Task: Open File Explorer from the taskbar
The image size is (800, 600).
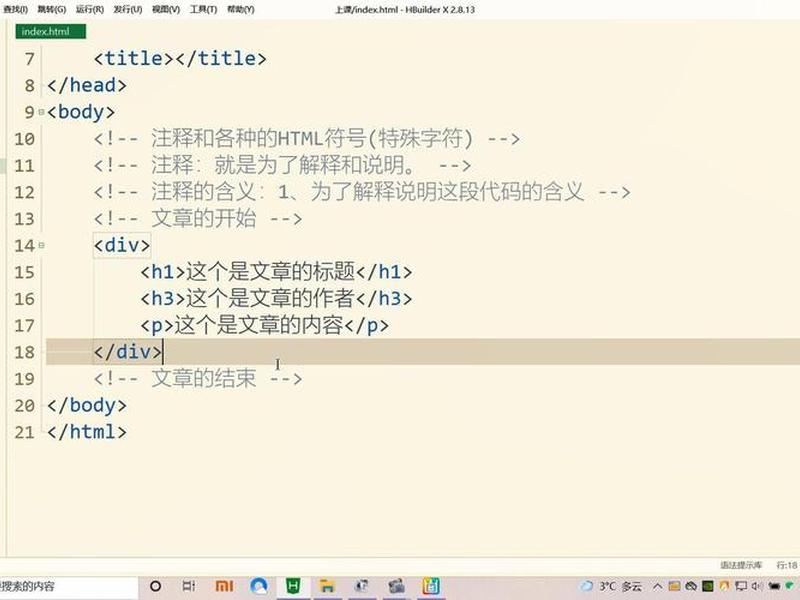Action: click(327, 586)
